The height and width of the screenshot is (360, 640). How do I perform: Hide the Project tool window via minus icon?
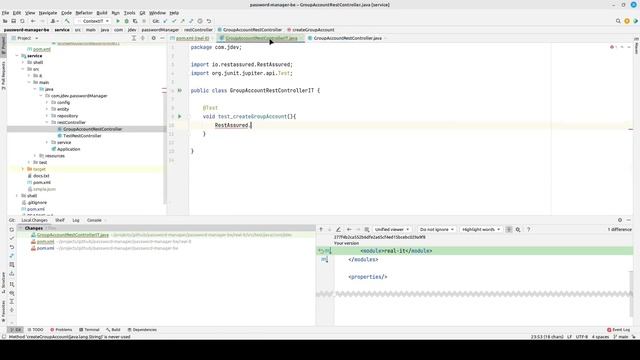coord(162,38)
